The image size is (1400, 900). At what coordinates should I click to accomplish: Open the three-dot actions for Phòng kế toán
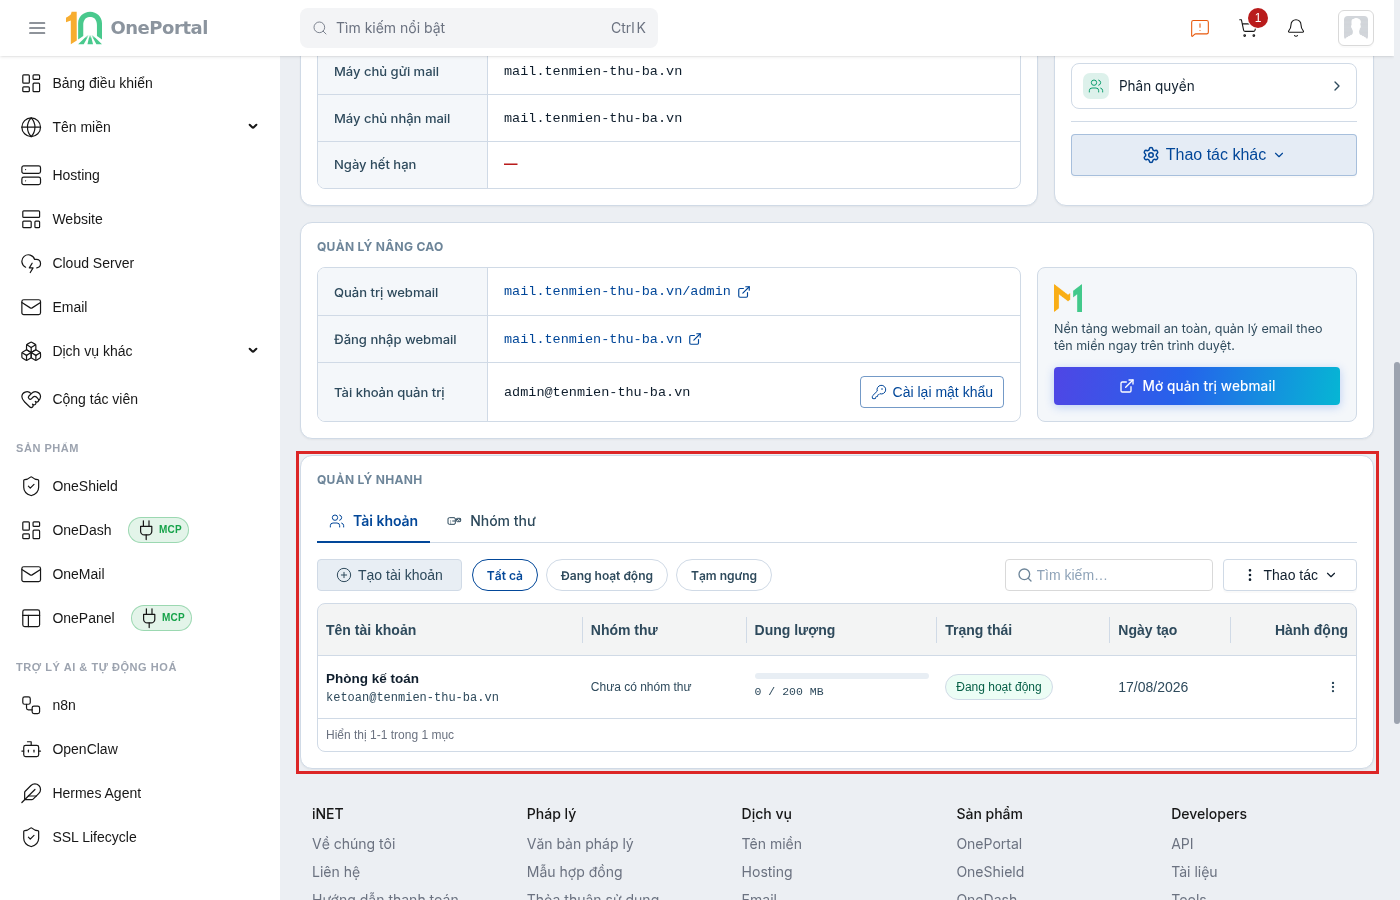click(1333, 687)
